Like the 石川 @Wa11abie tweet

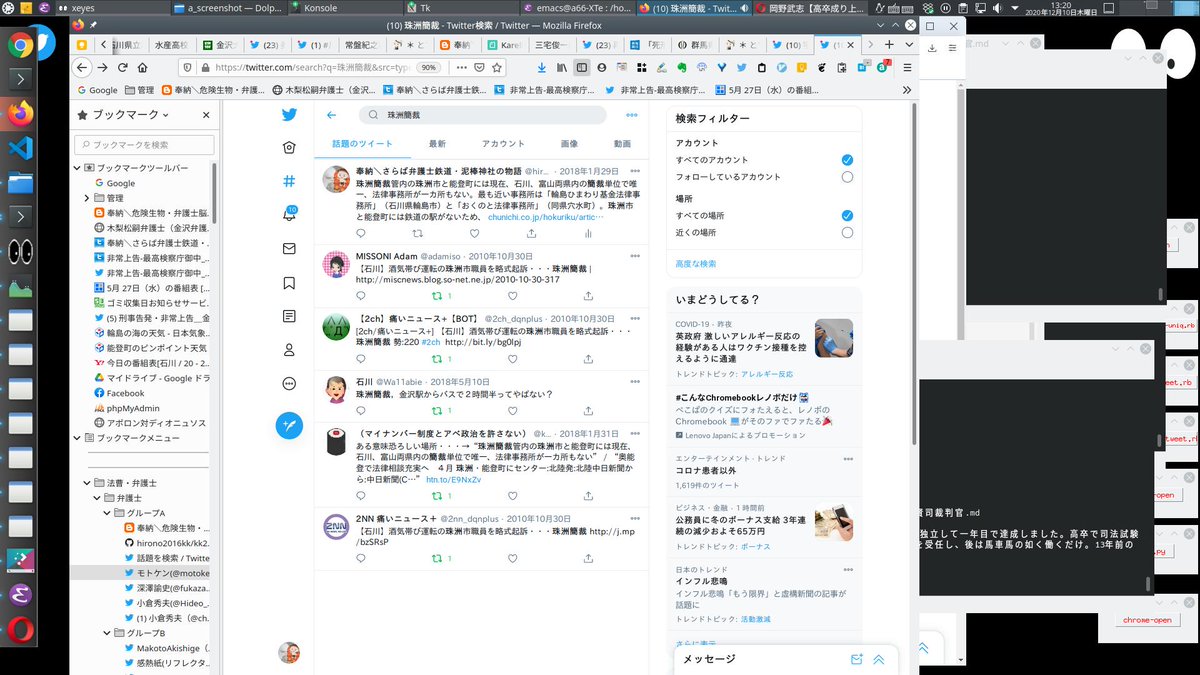click(x=512, y=409)
